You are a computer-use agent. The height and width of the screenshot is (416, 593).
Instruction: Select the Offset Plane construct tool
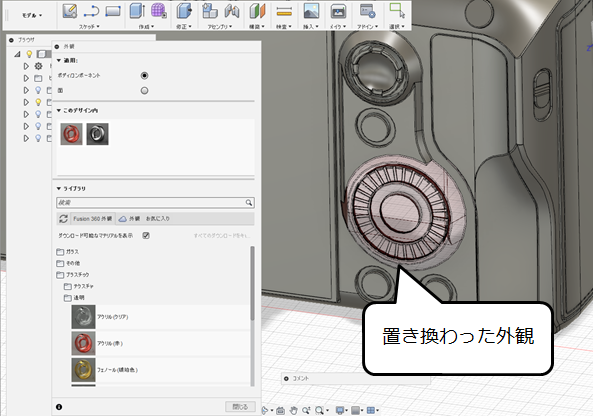coord(258,11)
